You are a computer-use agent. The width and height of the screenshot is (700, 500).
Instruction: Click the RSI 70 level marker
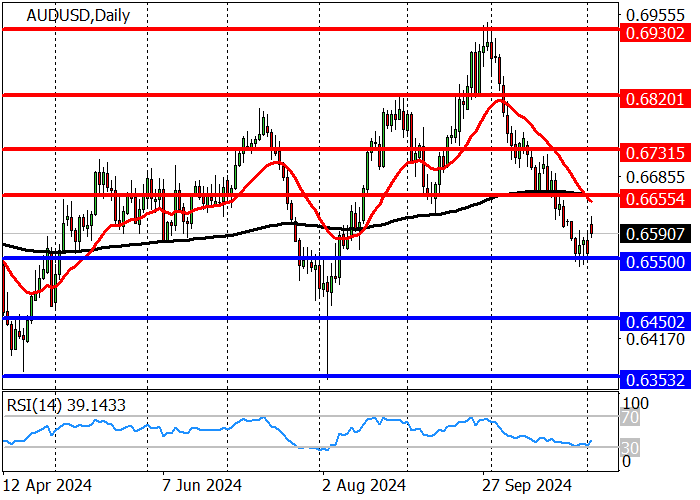pyautogui.click(x=631, y=418)
